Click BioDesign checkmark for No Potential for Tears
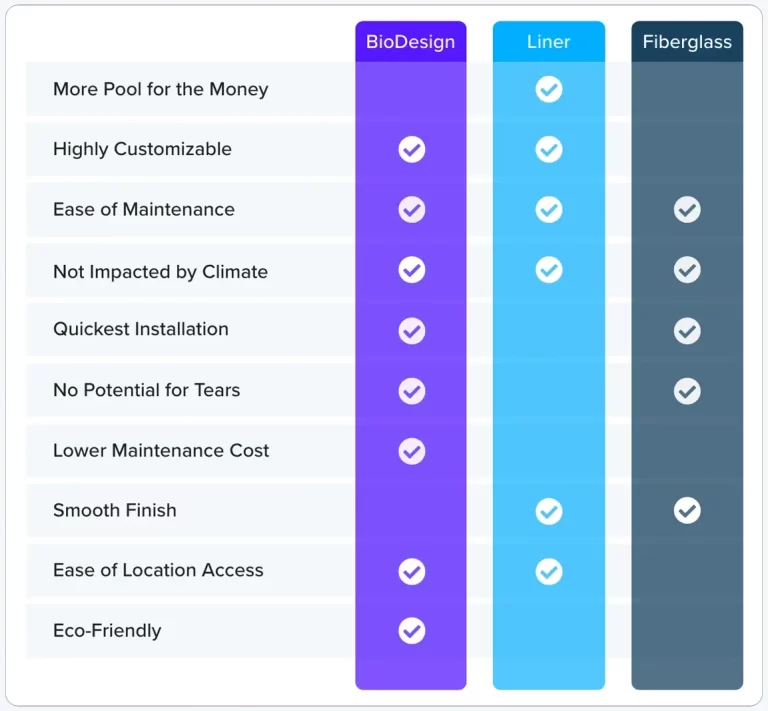Image resolution: width=768 pixels, height=711 pixels. pos(412,391)
